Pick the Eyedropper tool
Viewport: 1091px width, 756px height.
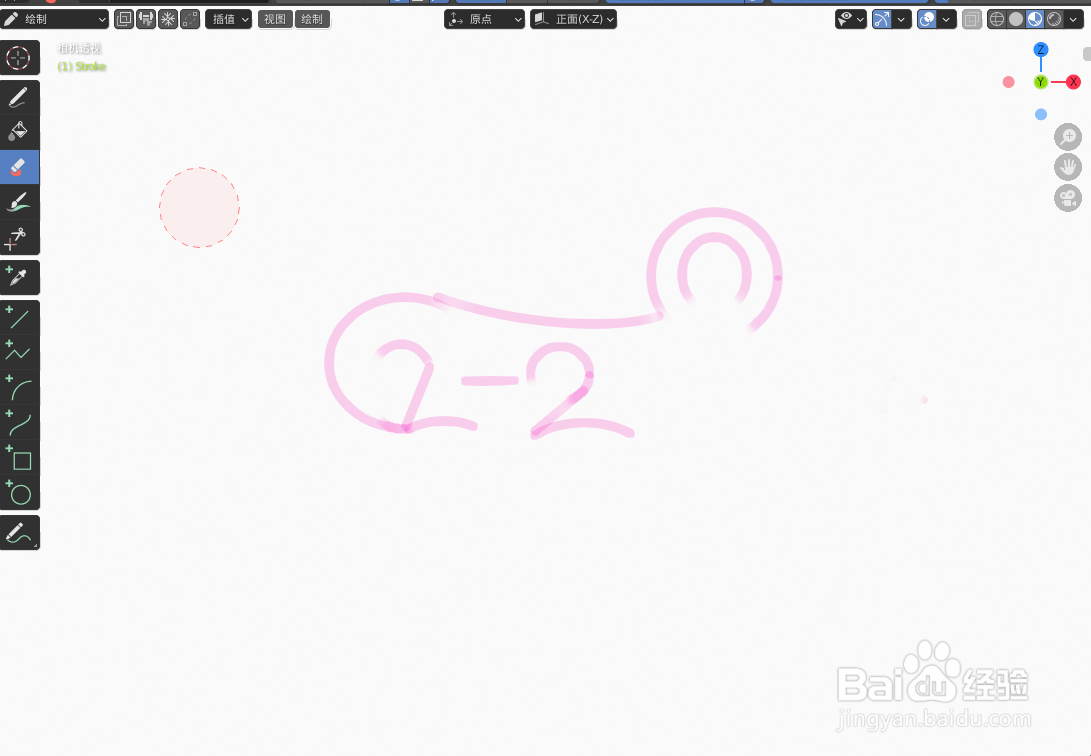click(x=19, y=277)
